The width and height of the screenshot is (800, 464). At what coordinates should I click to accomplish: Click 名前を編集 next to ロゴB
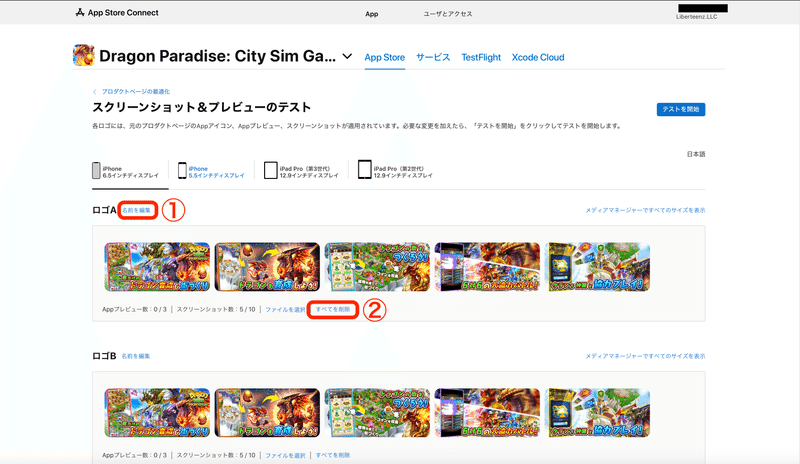point(136,356)
